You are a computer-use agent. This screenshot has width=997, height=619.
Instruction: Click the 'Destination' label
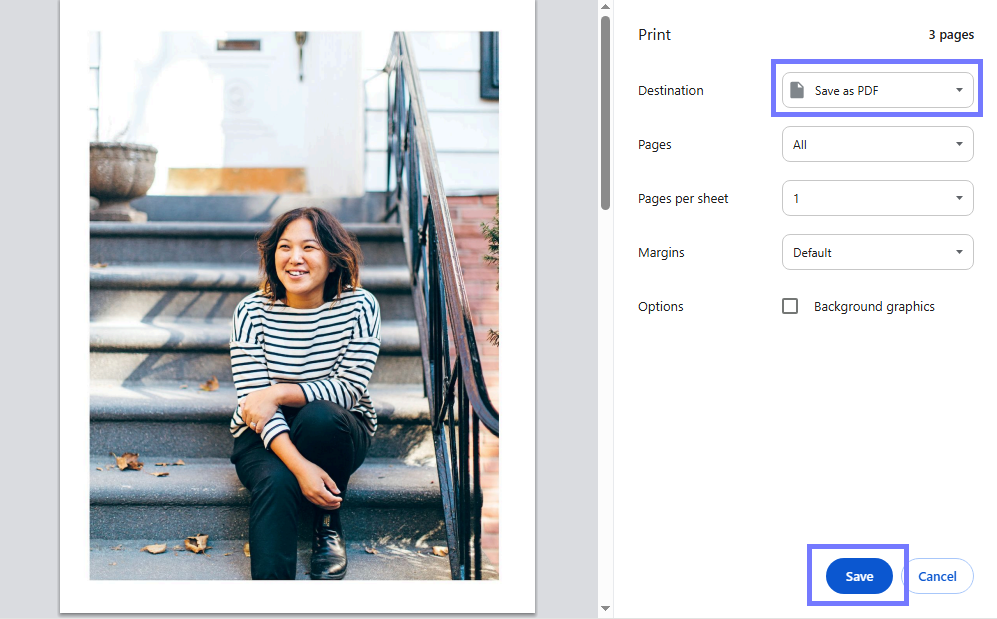(671, 90)
